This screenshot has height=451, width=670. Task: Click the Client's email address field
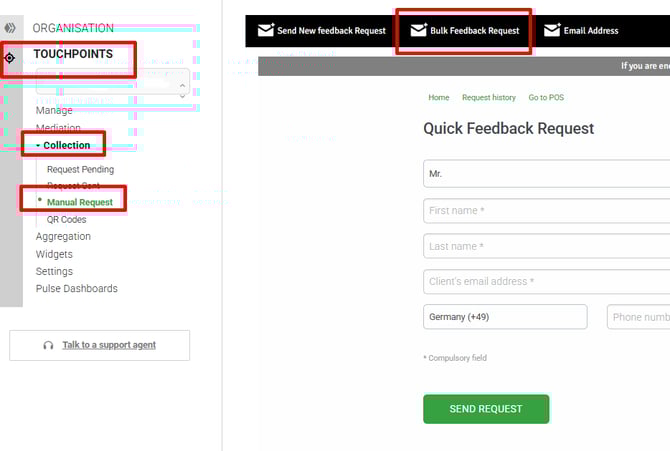[545, 282]
